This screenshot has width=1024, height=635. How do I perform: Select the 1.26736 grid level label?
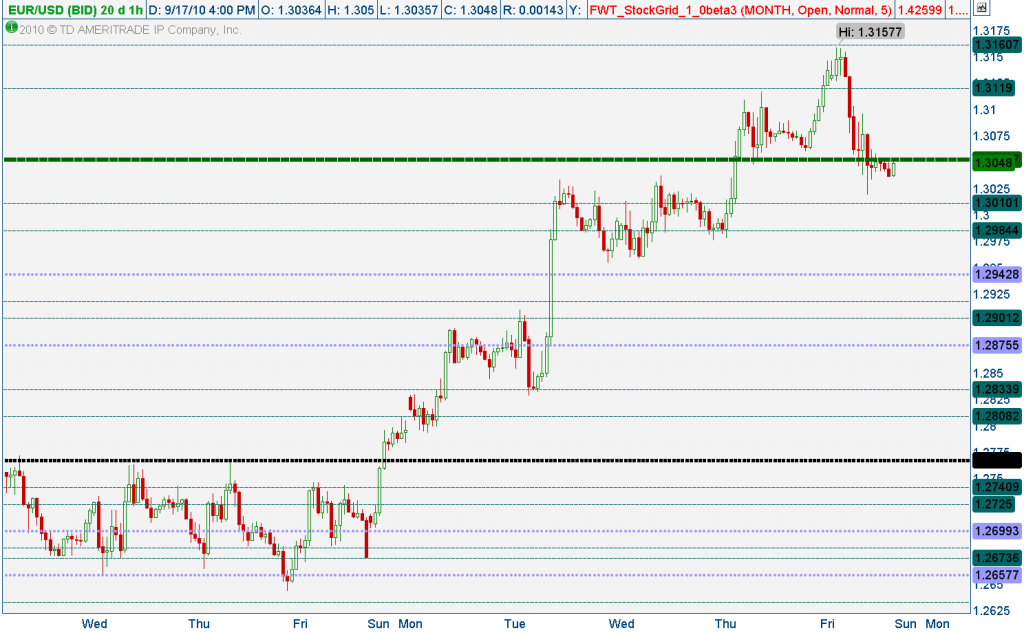(x=996, y=558)
